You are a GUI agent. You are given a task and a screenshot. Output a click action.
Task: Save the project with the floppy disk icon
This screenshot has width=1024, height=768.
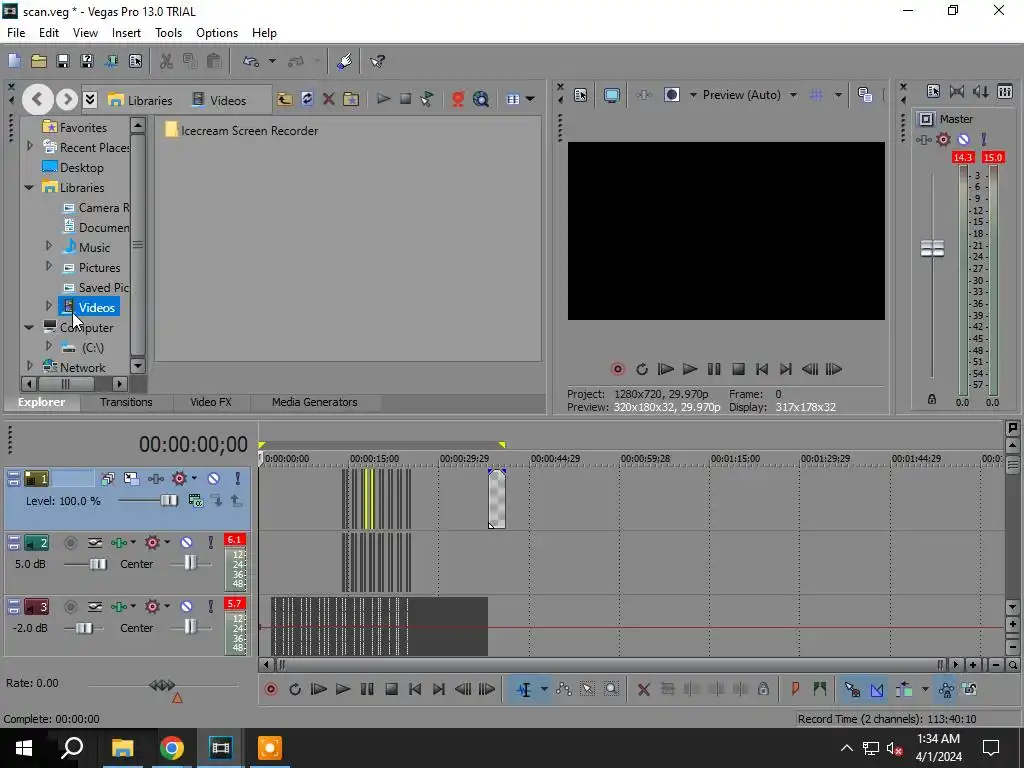[63, 61]
